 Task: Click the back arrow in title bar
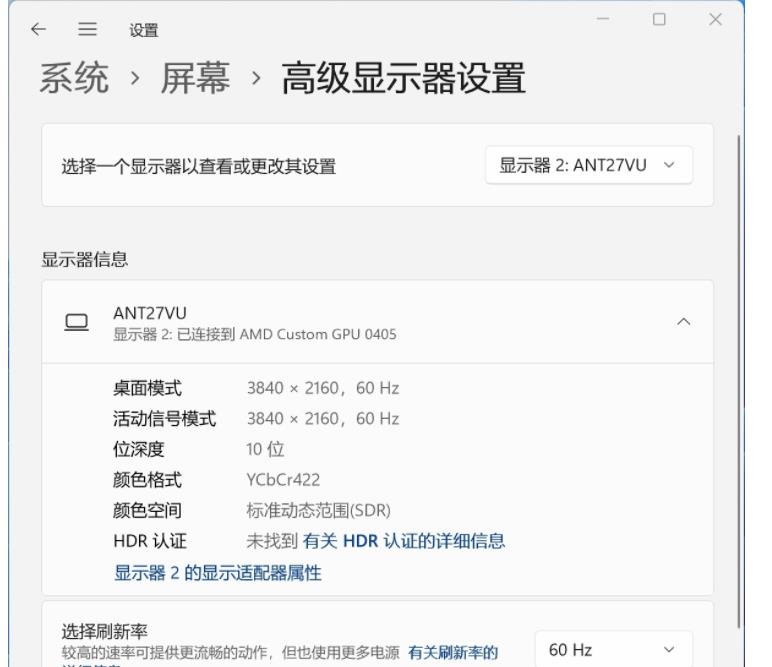coord(38,33)
